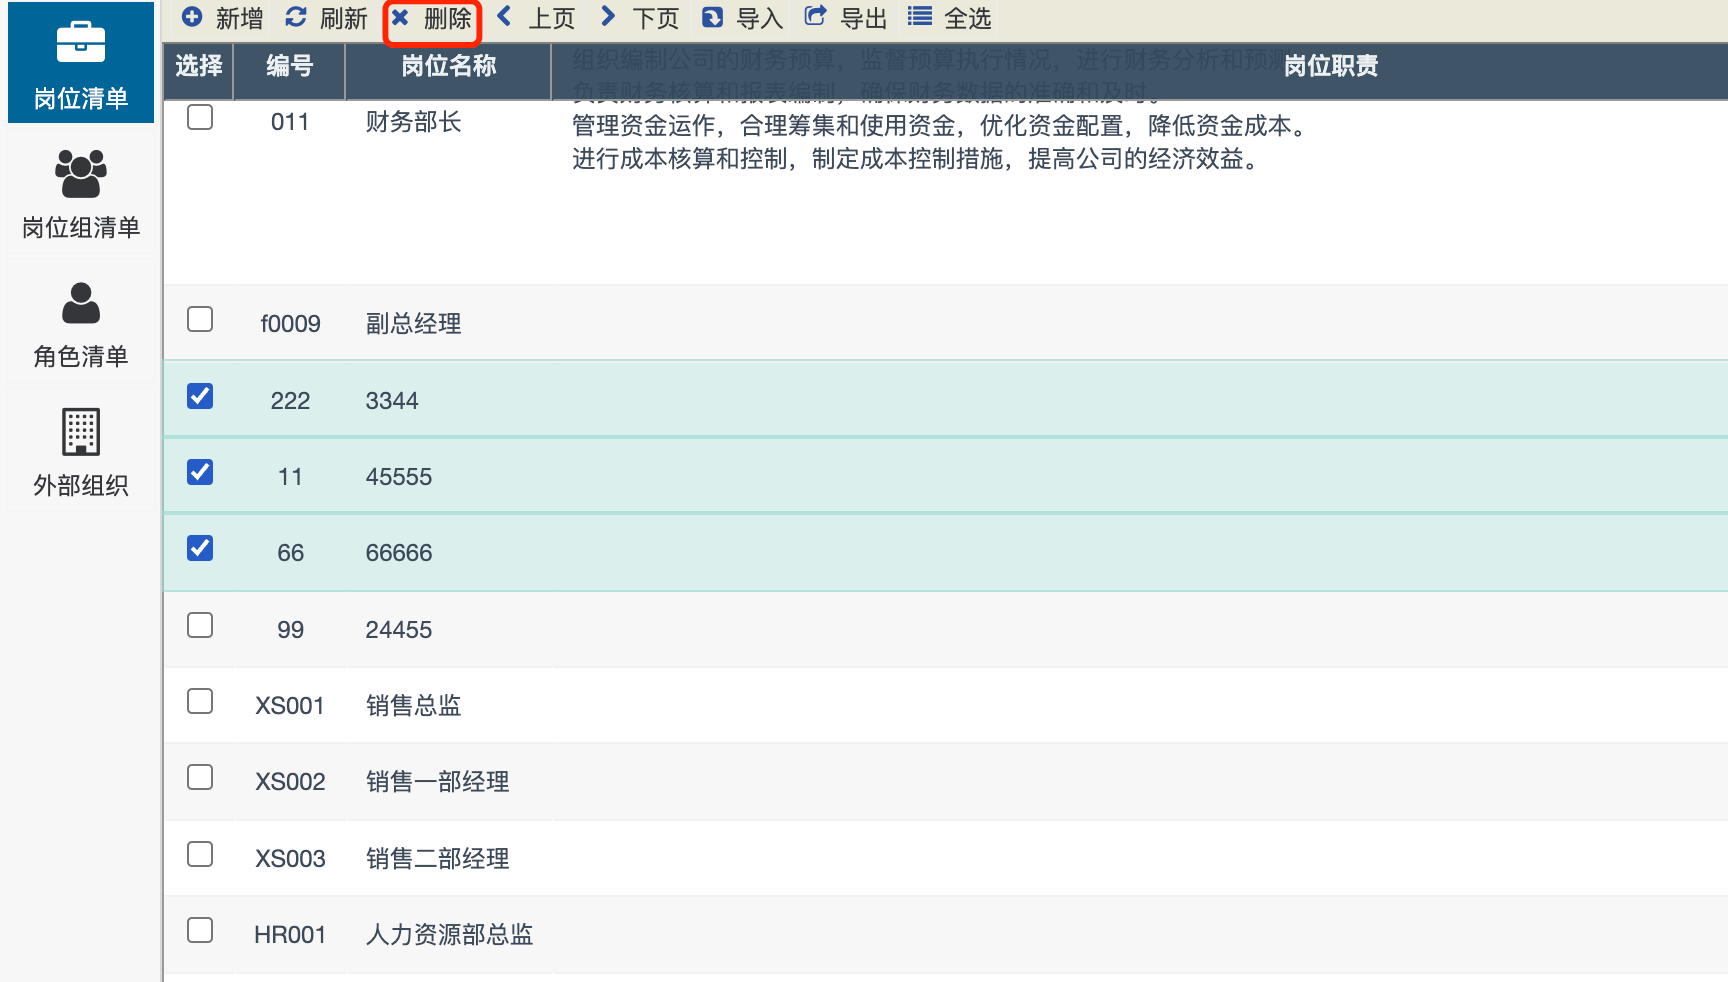Click the 岗位名称 column header

click(x=448, y=66)
